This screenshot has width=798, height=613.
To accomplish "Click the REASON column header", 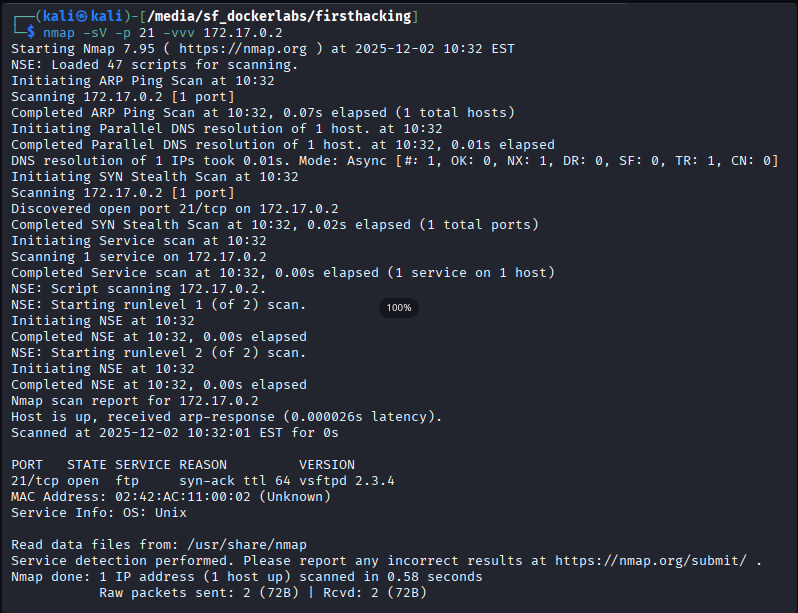I will pos(203,464).
